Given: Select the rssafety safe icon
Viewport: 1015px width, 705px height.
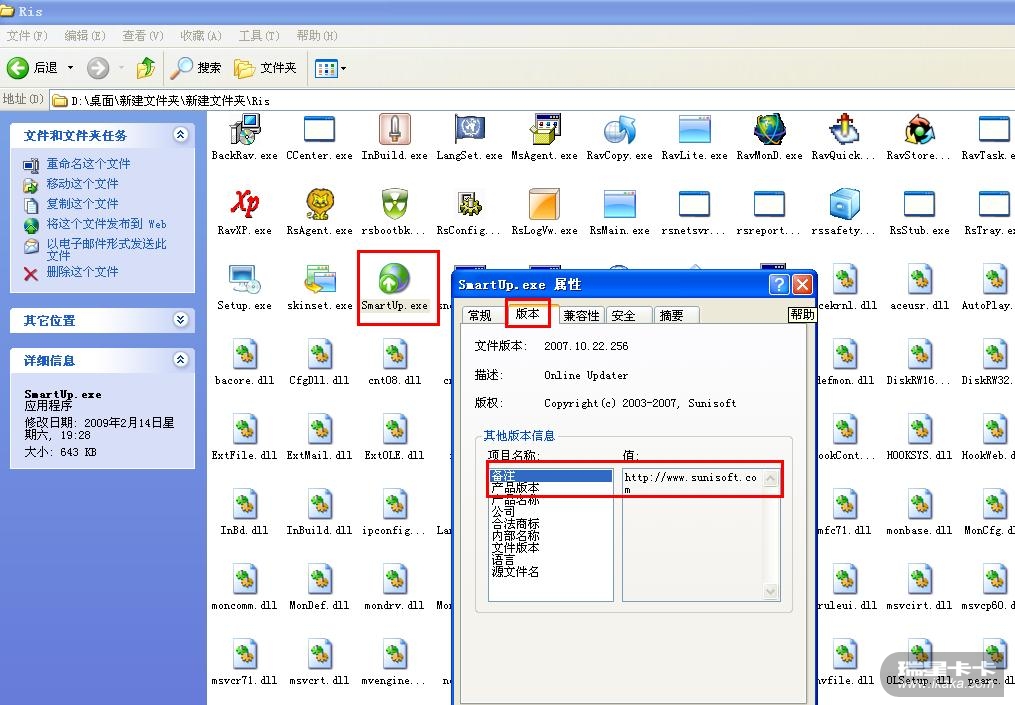Looking at the screenshot, I should pos(844,204).
